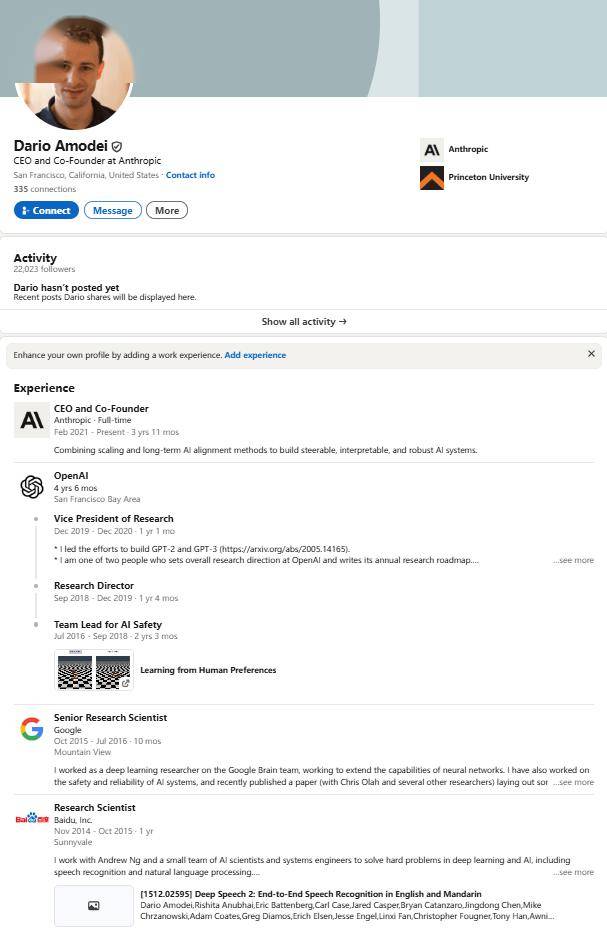Open Princeton University logo icon
Image resolution: width=607 pixels, height=929 pixels.
432,178
